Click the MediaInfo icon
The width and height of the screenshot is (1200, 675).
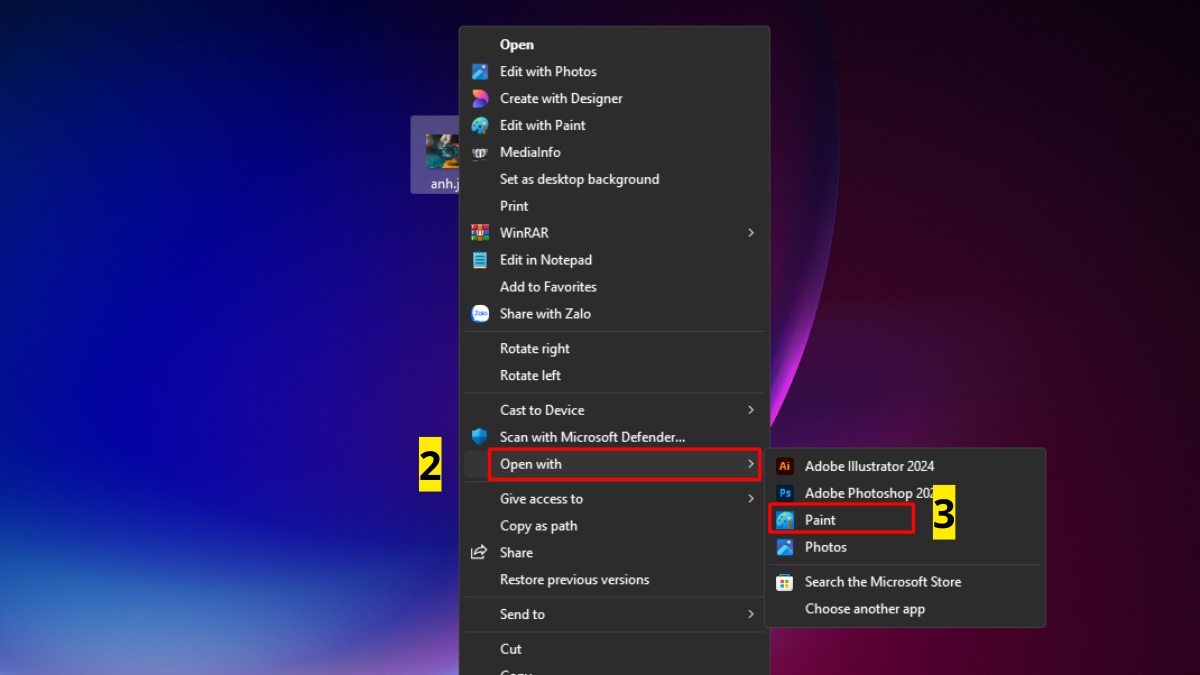pos(481,152)
